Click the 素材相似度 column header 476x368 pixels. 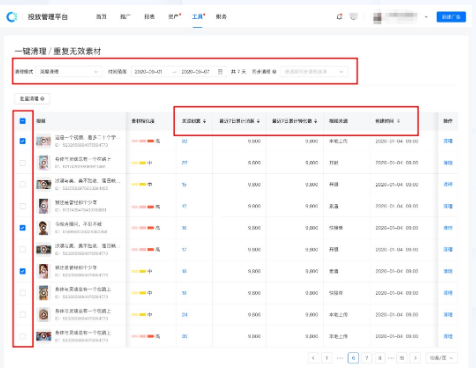click(x=143, y=121)
